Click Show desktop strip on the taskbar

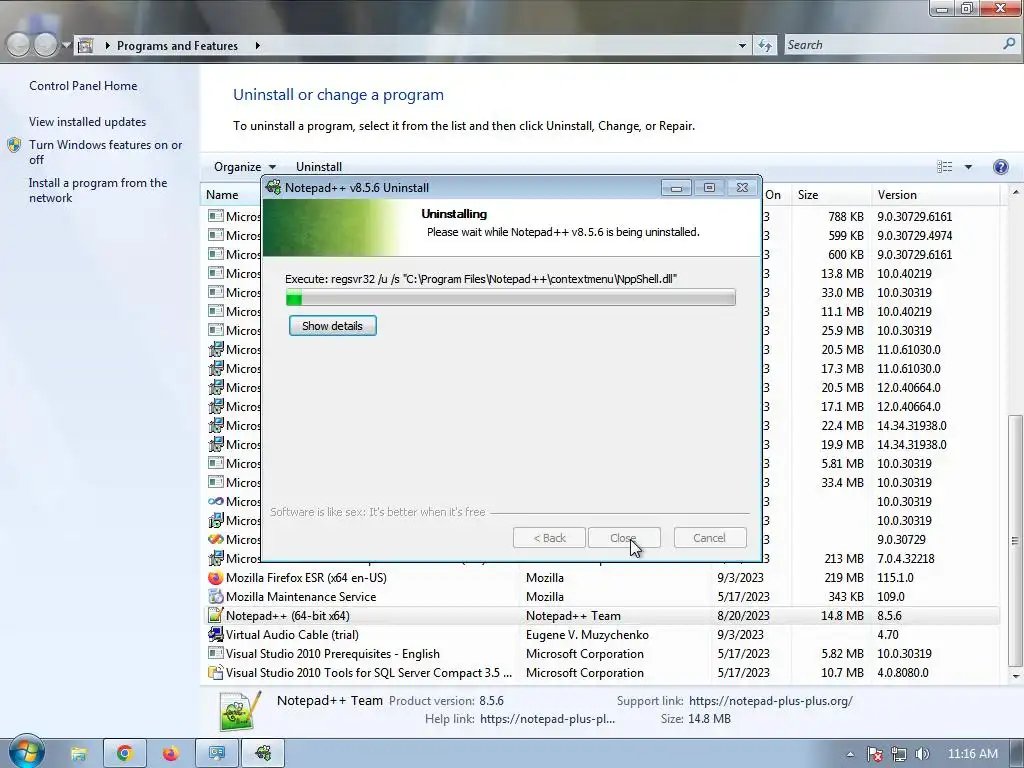pyautogui.click(x=1018, y=754)
